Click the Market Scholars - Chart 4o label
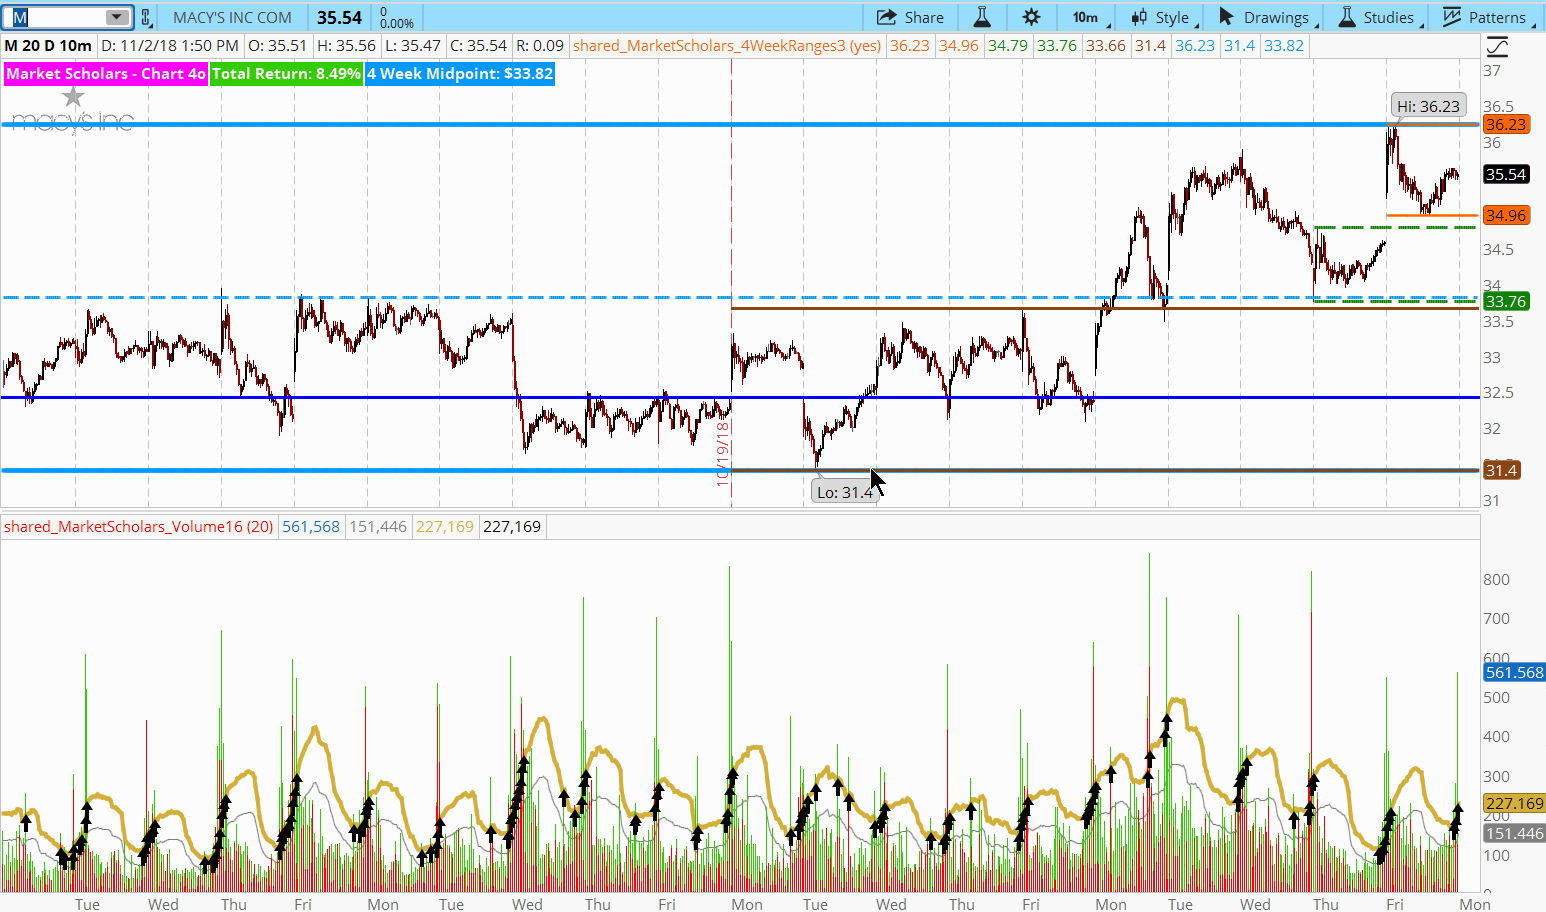 pos(105,74)
